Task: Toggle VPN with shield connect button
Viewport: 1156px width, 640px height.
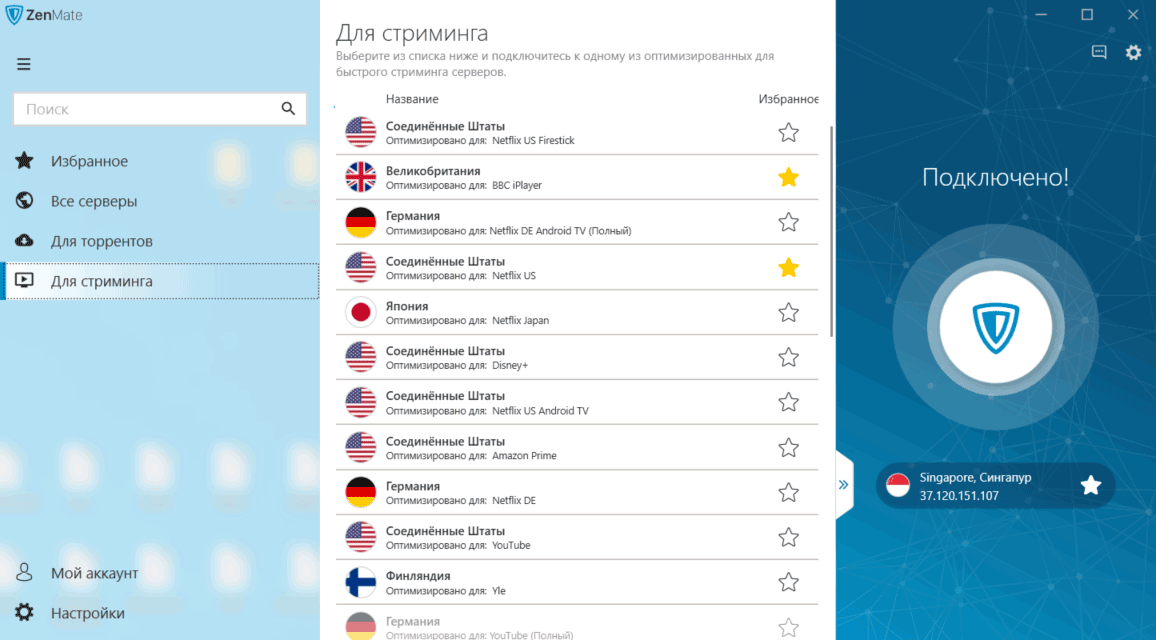Action: point(995,327)
